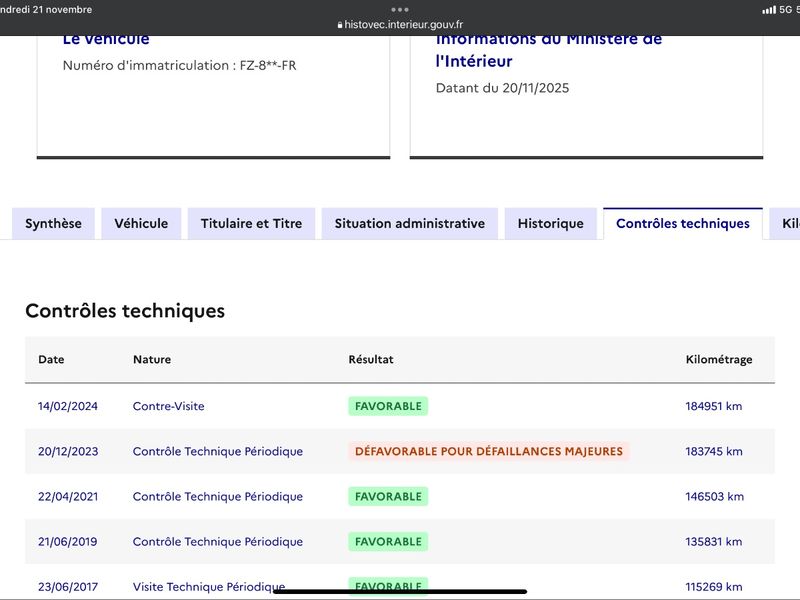The height and width of the screenshot is (600, 800).
Task: Tap the cellular signal bars icon
Action: (768, 10)
